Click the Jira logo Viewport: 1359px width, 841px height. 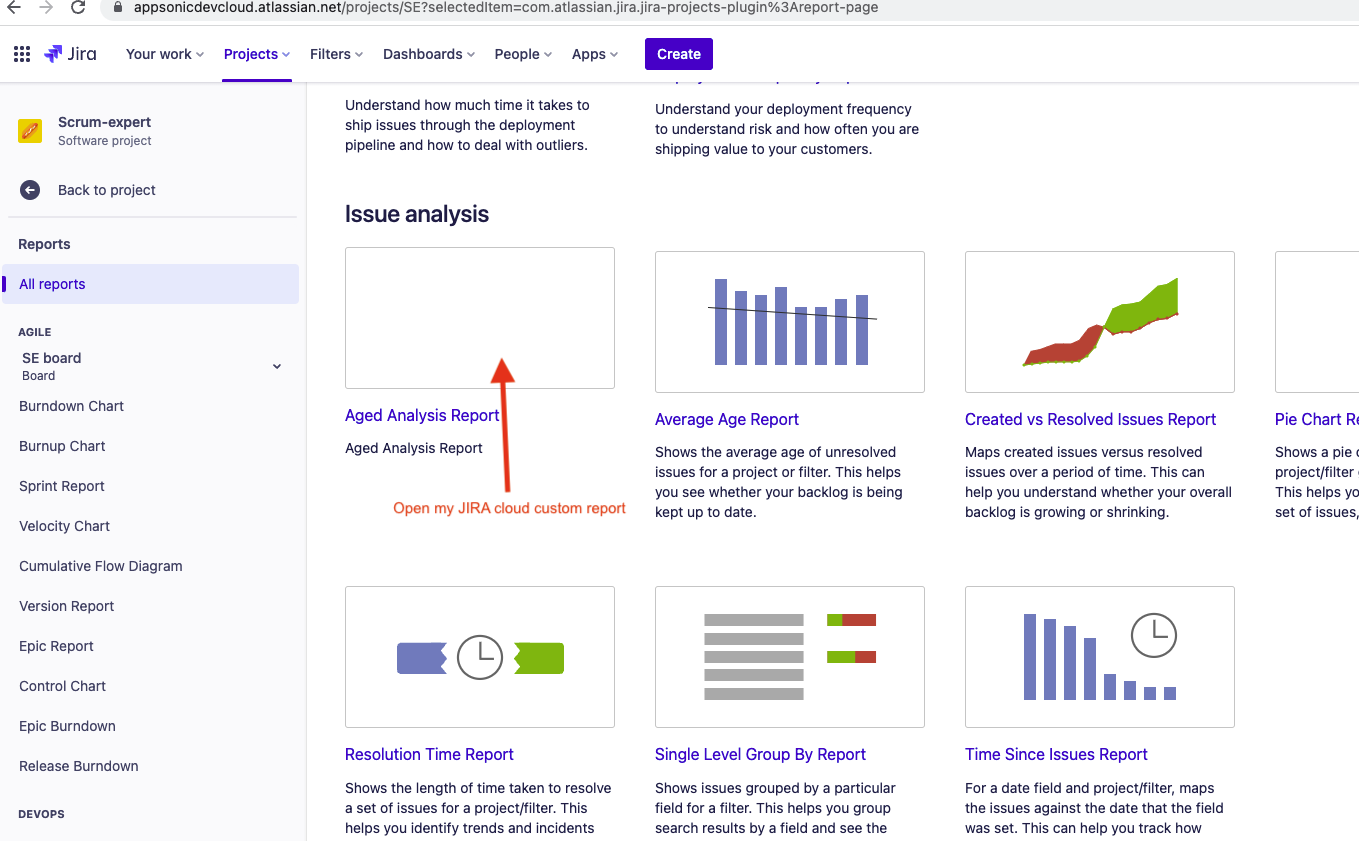pos(70,54)
